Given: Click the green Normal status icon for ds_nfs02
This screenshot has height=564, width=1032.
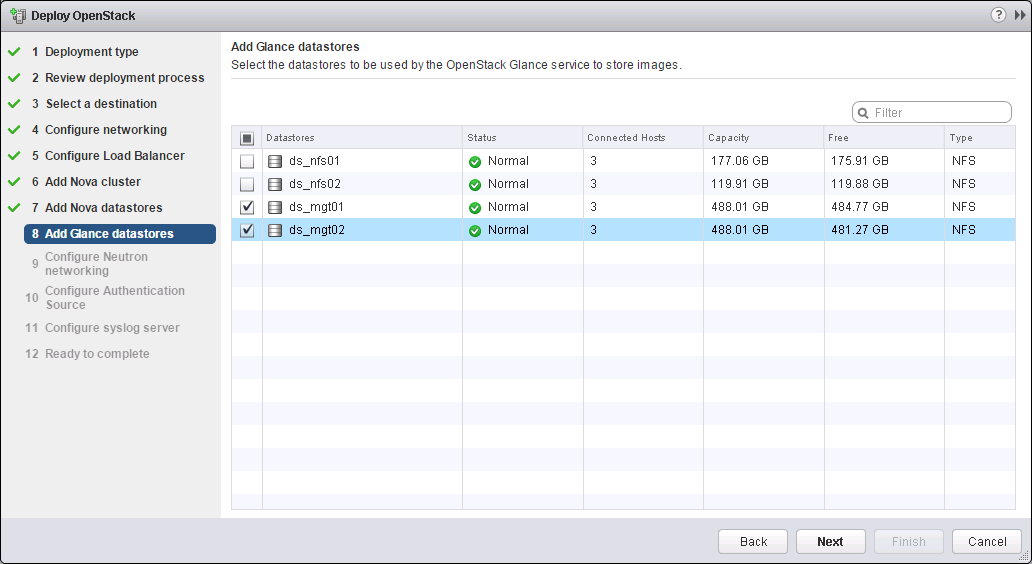Looking at the screenshot, I should (x=475, y=184).
